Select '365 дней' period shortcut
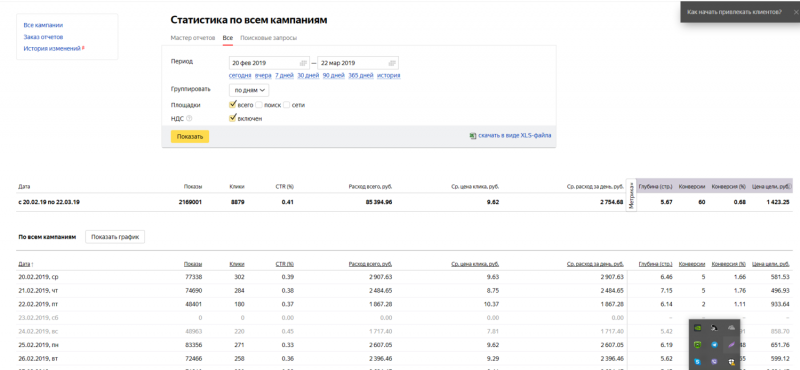 (x=361, y=76)
